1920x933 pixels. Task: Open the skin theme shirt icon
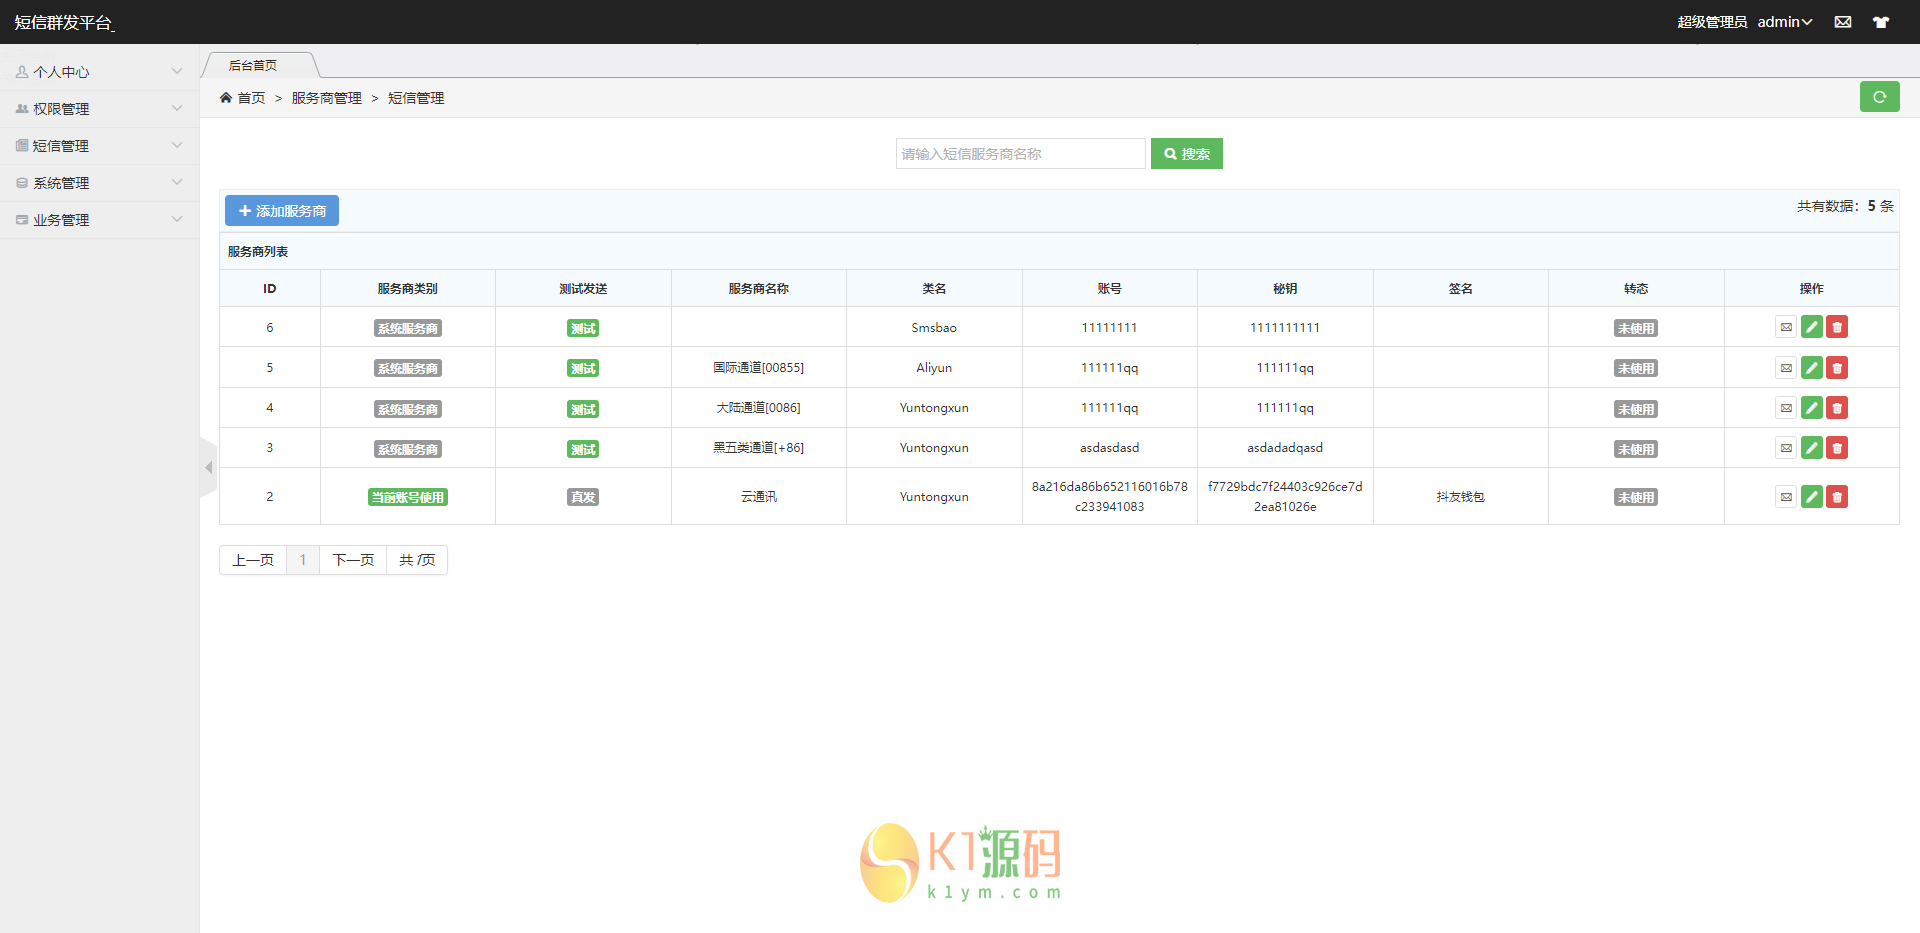1881,22
